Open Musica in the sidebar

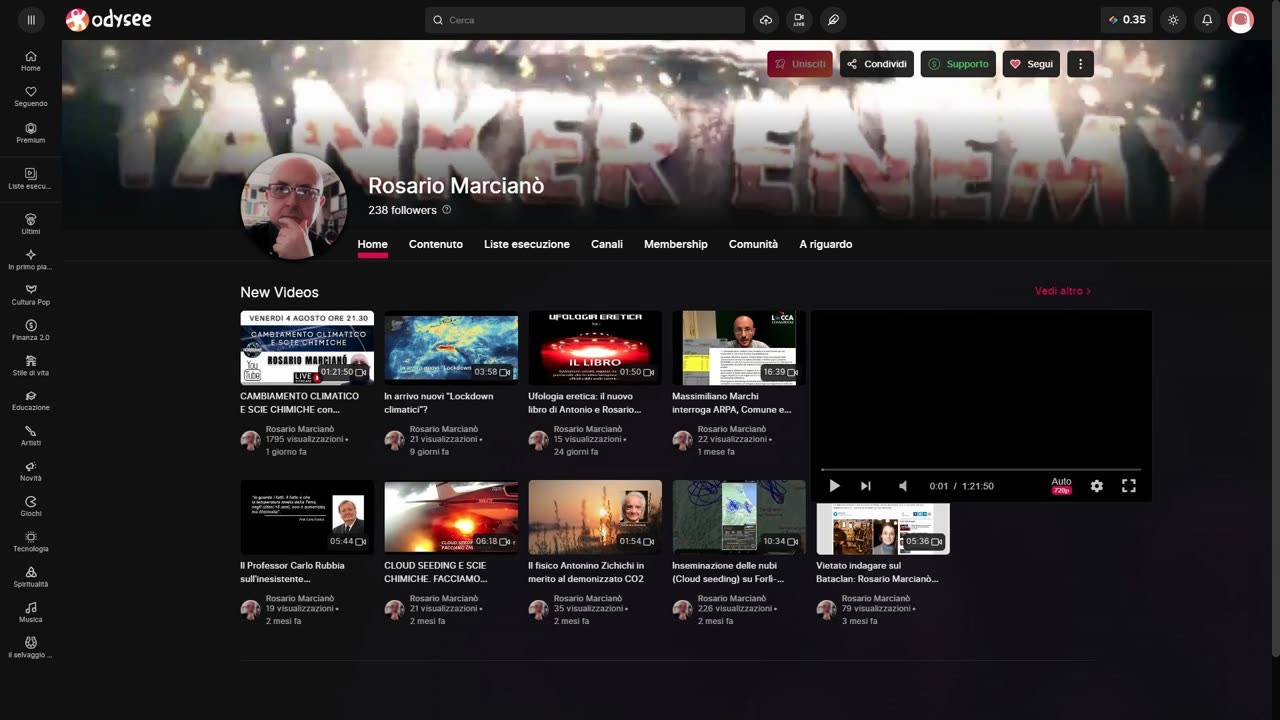tap(31, 612)
